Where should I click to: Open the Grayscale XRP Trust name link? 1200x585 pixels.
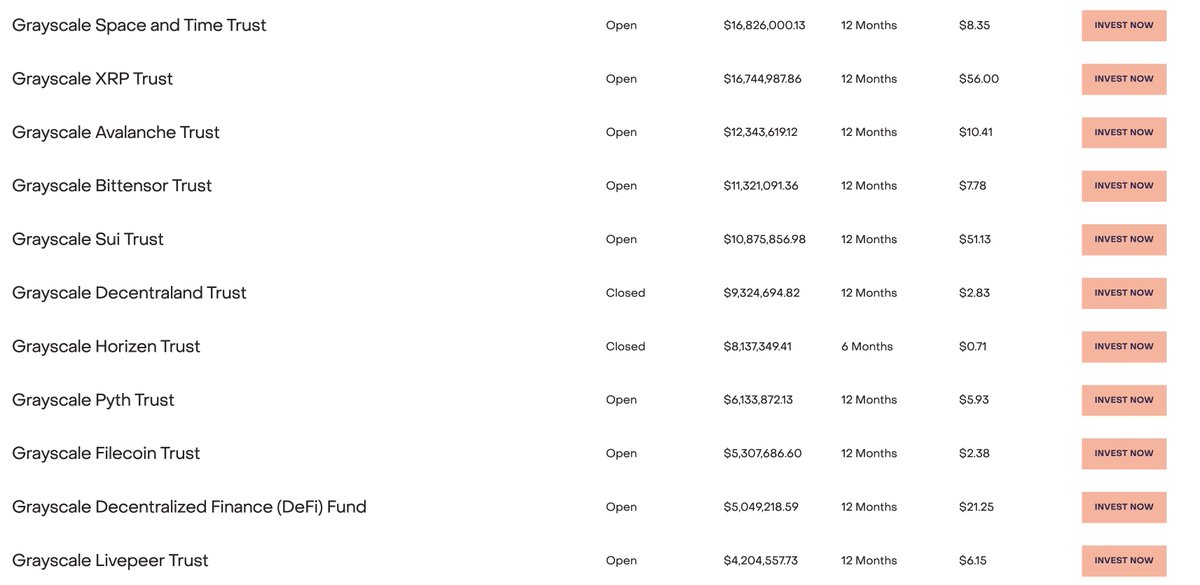click(x=92, y=79)
